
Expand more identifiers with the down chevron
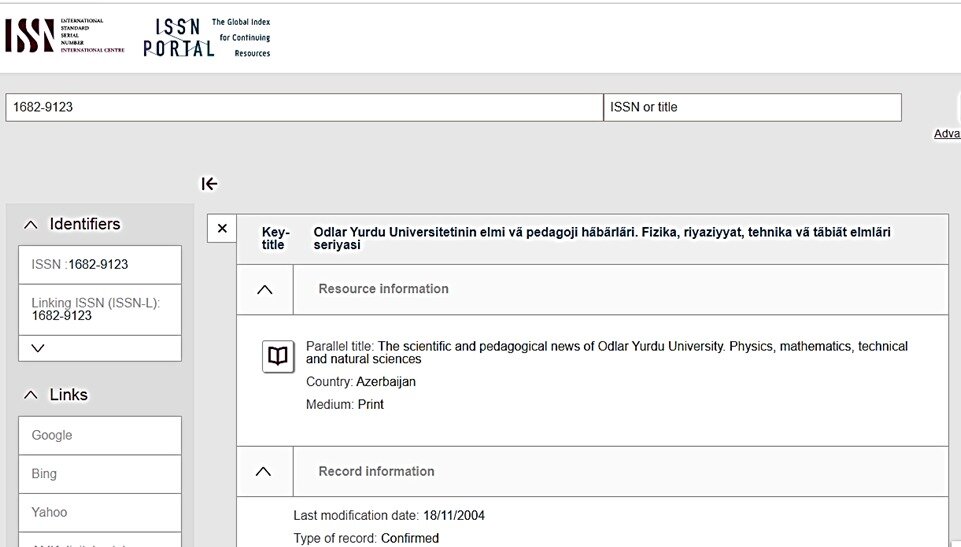pos(38,348)
